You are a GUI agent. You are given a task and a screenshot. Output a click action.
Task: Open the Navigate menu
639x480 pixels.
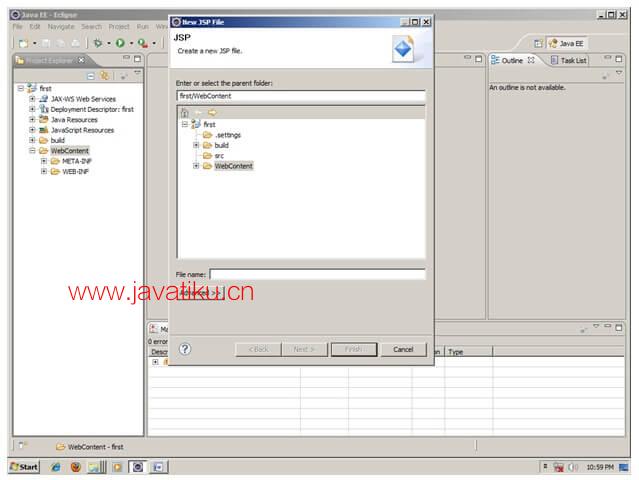pos(61,26)
